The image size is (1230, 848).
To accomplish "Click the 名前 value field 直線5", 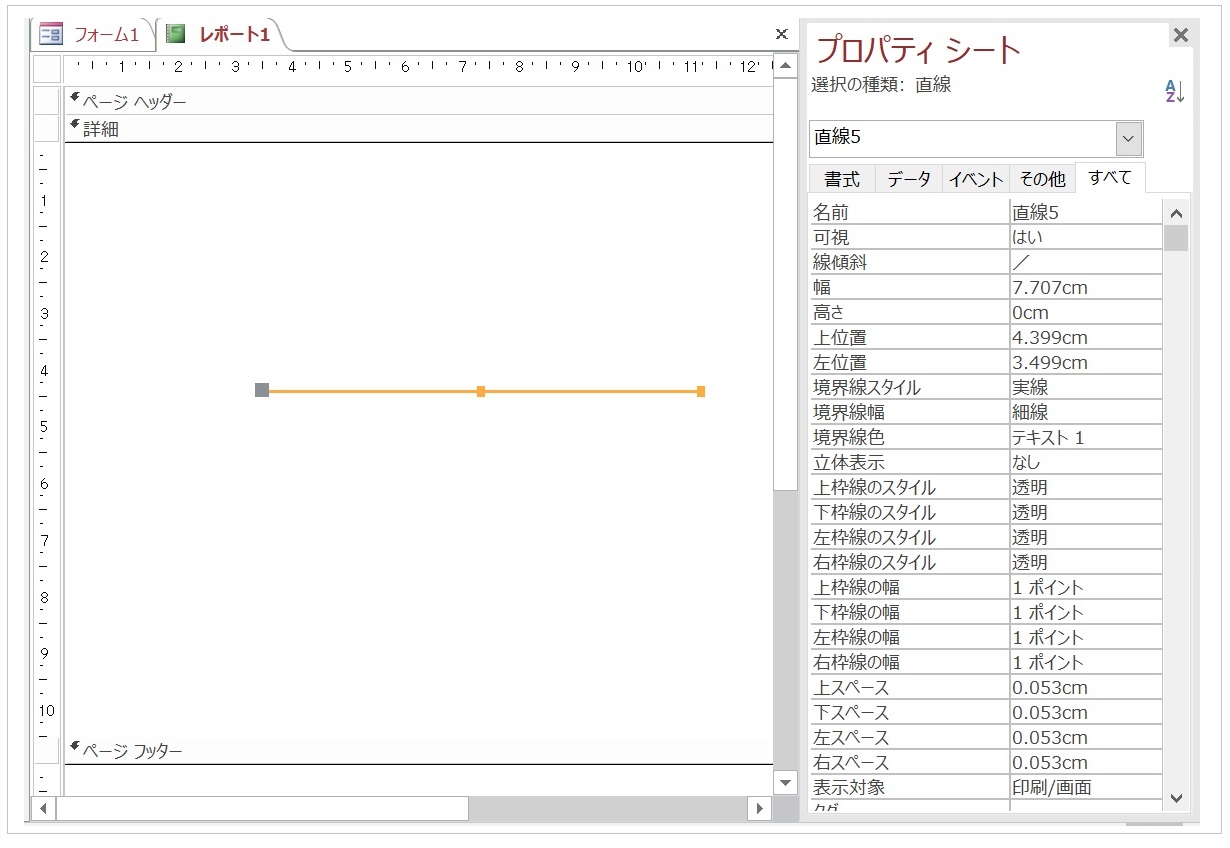I will pyautogui.click(x=1086, y=212).
